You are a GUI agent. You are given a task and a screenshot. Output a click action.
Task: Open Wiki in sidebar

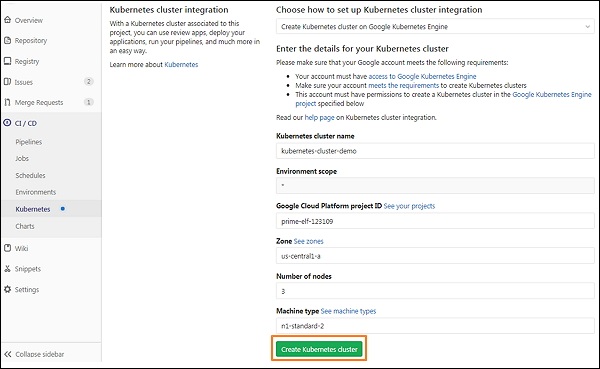click(x=21, y=248)
